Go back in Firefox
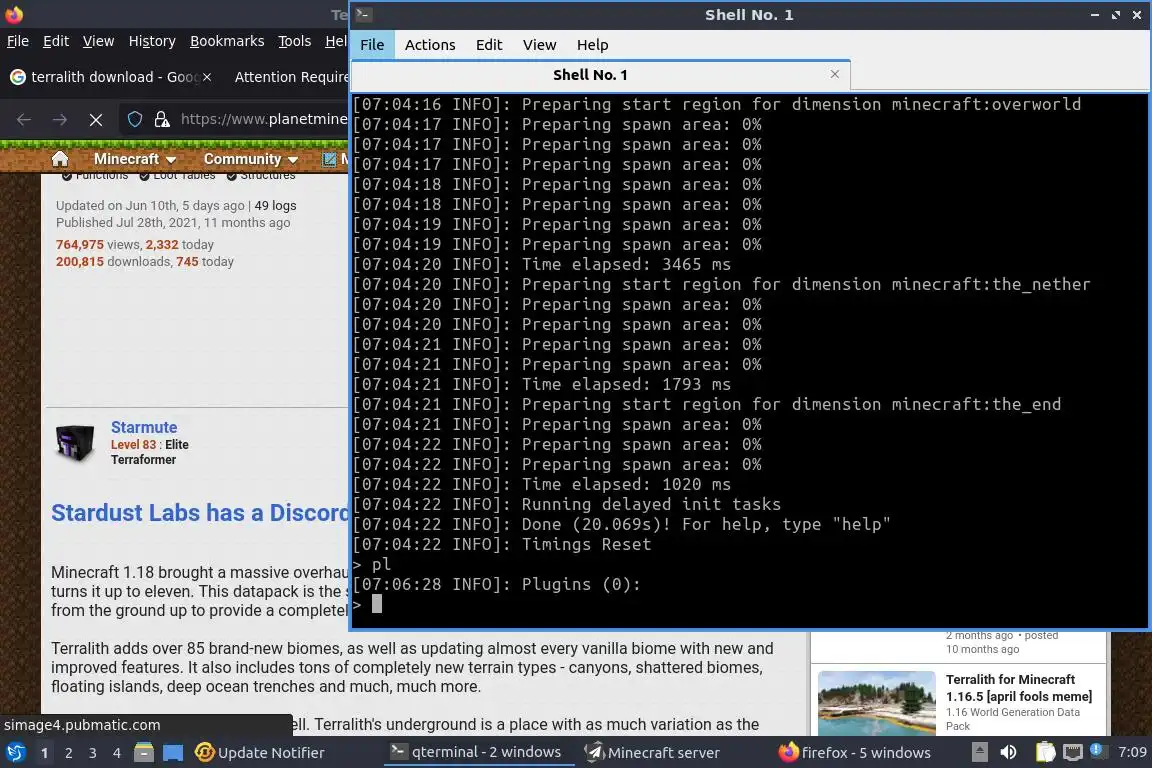Viewport: 1152px width, 768px height. tap(24, 119)
